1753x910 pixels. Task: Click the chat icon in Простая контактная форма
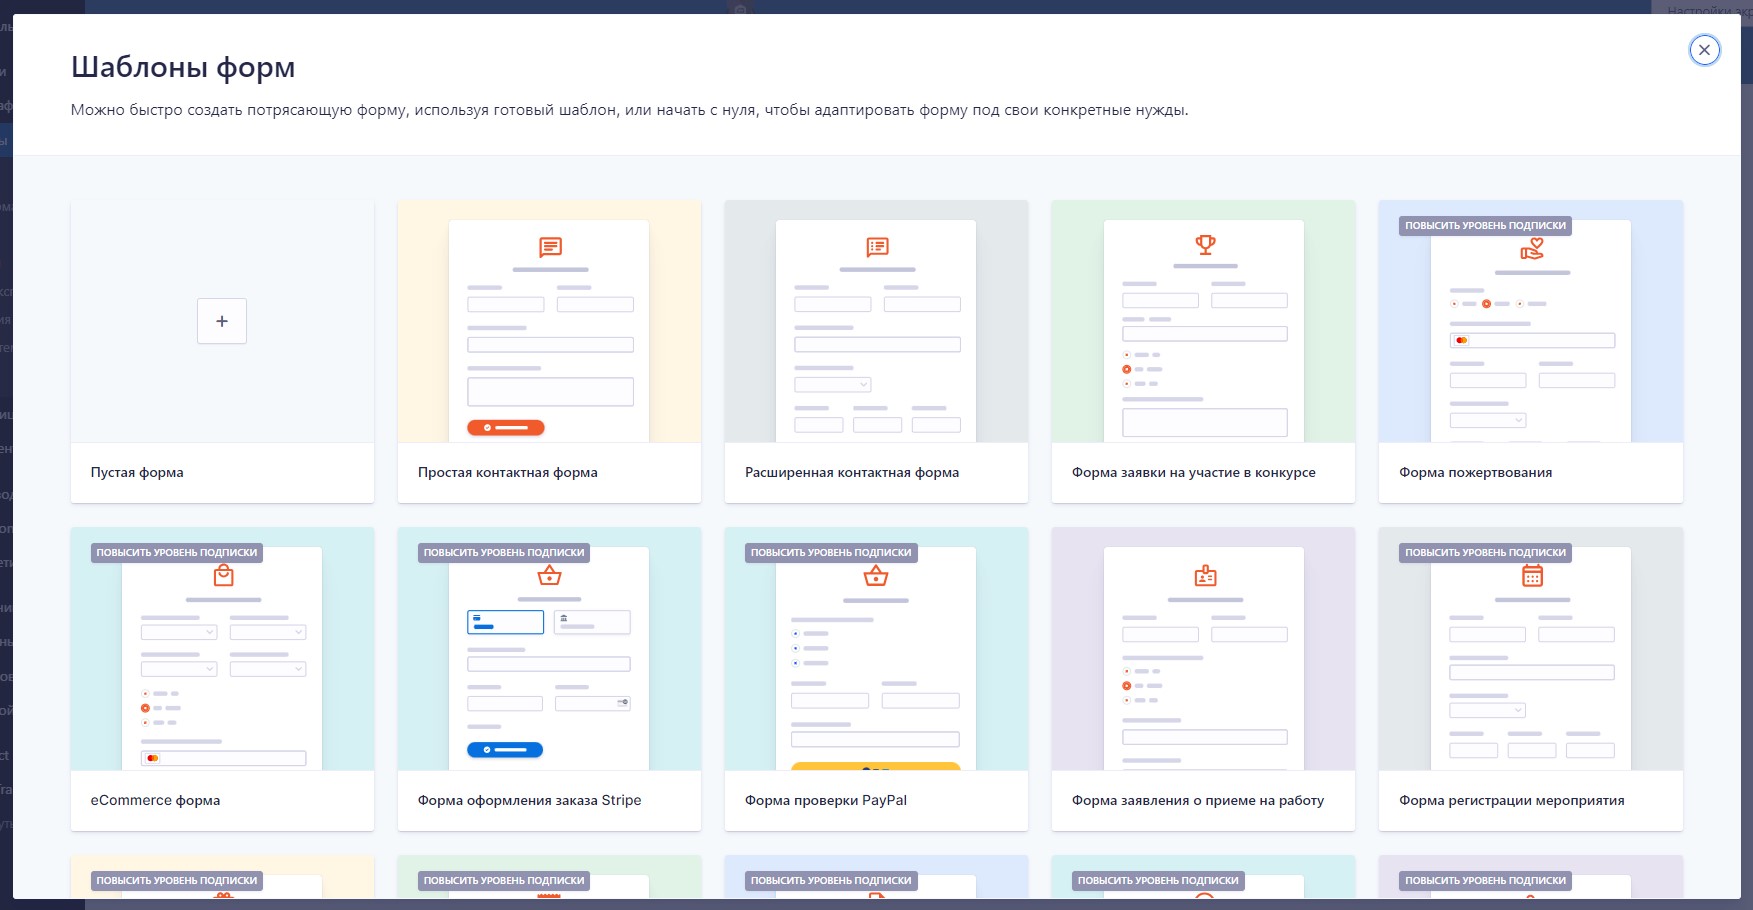click(550, 247)
